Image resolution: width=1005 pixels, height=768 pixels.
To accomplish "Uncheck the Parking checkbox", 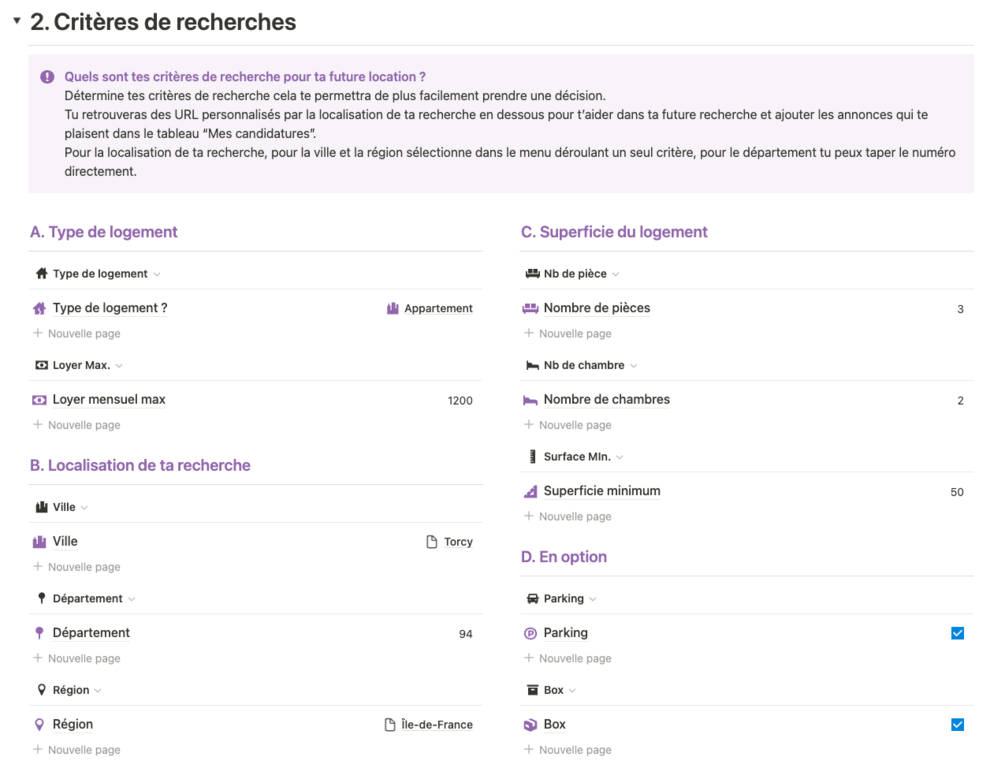I will tap(957, 633).
